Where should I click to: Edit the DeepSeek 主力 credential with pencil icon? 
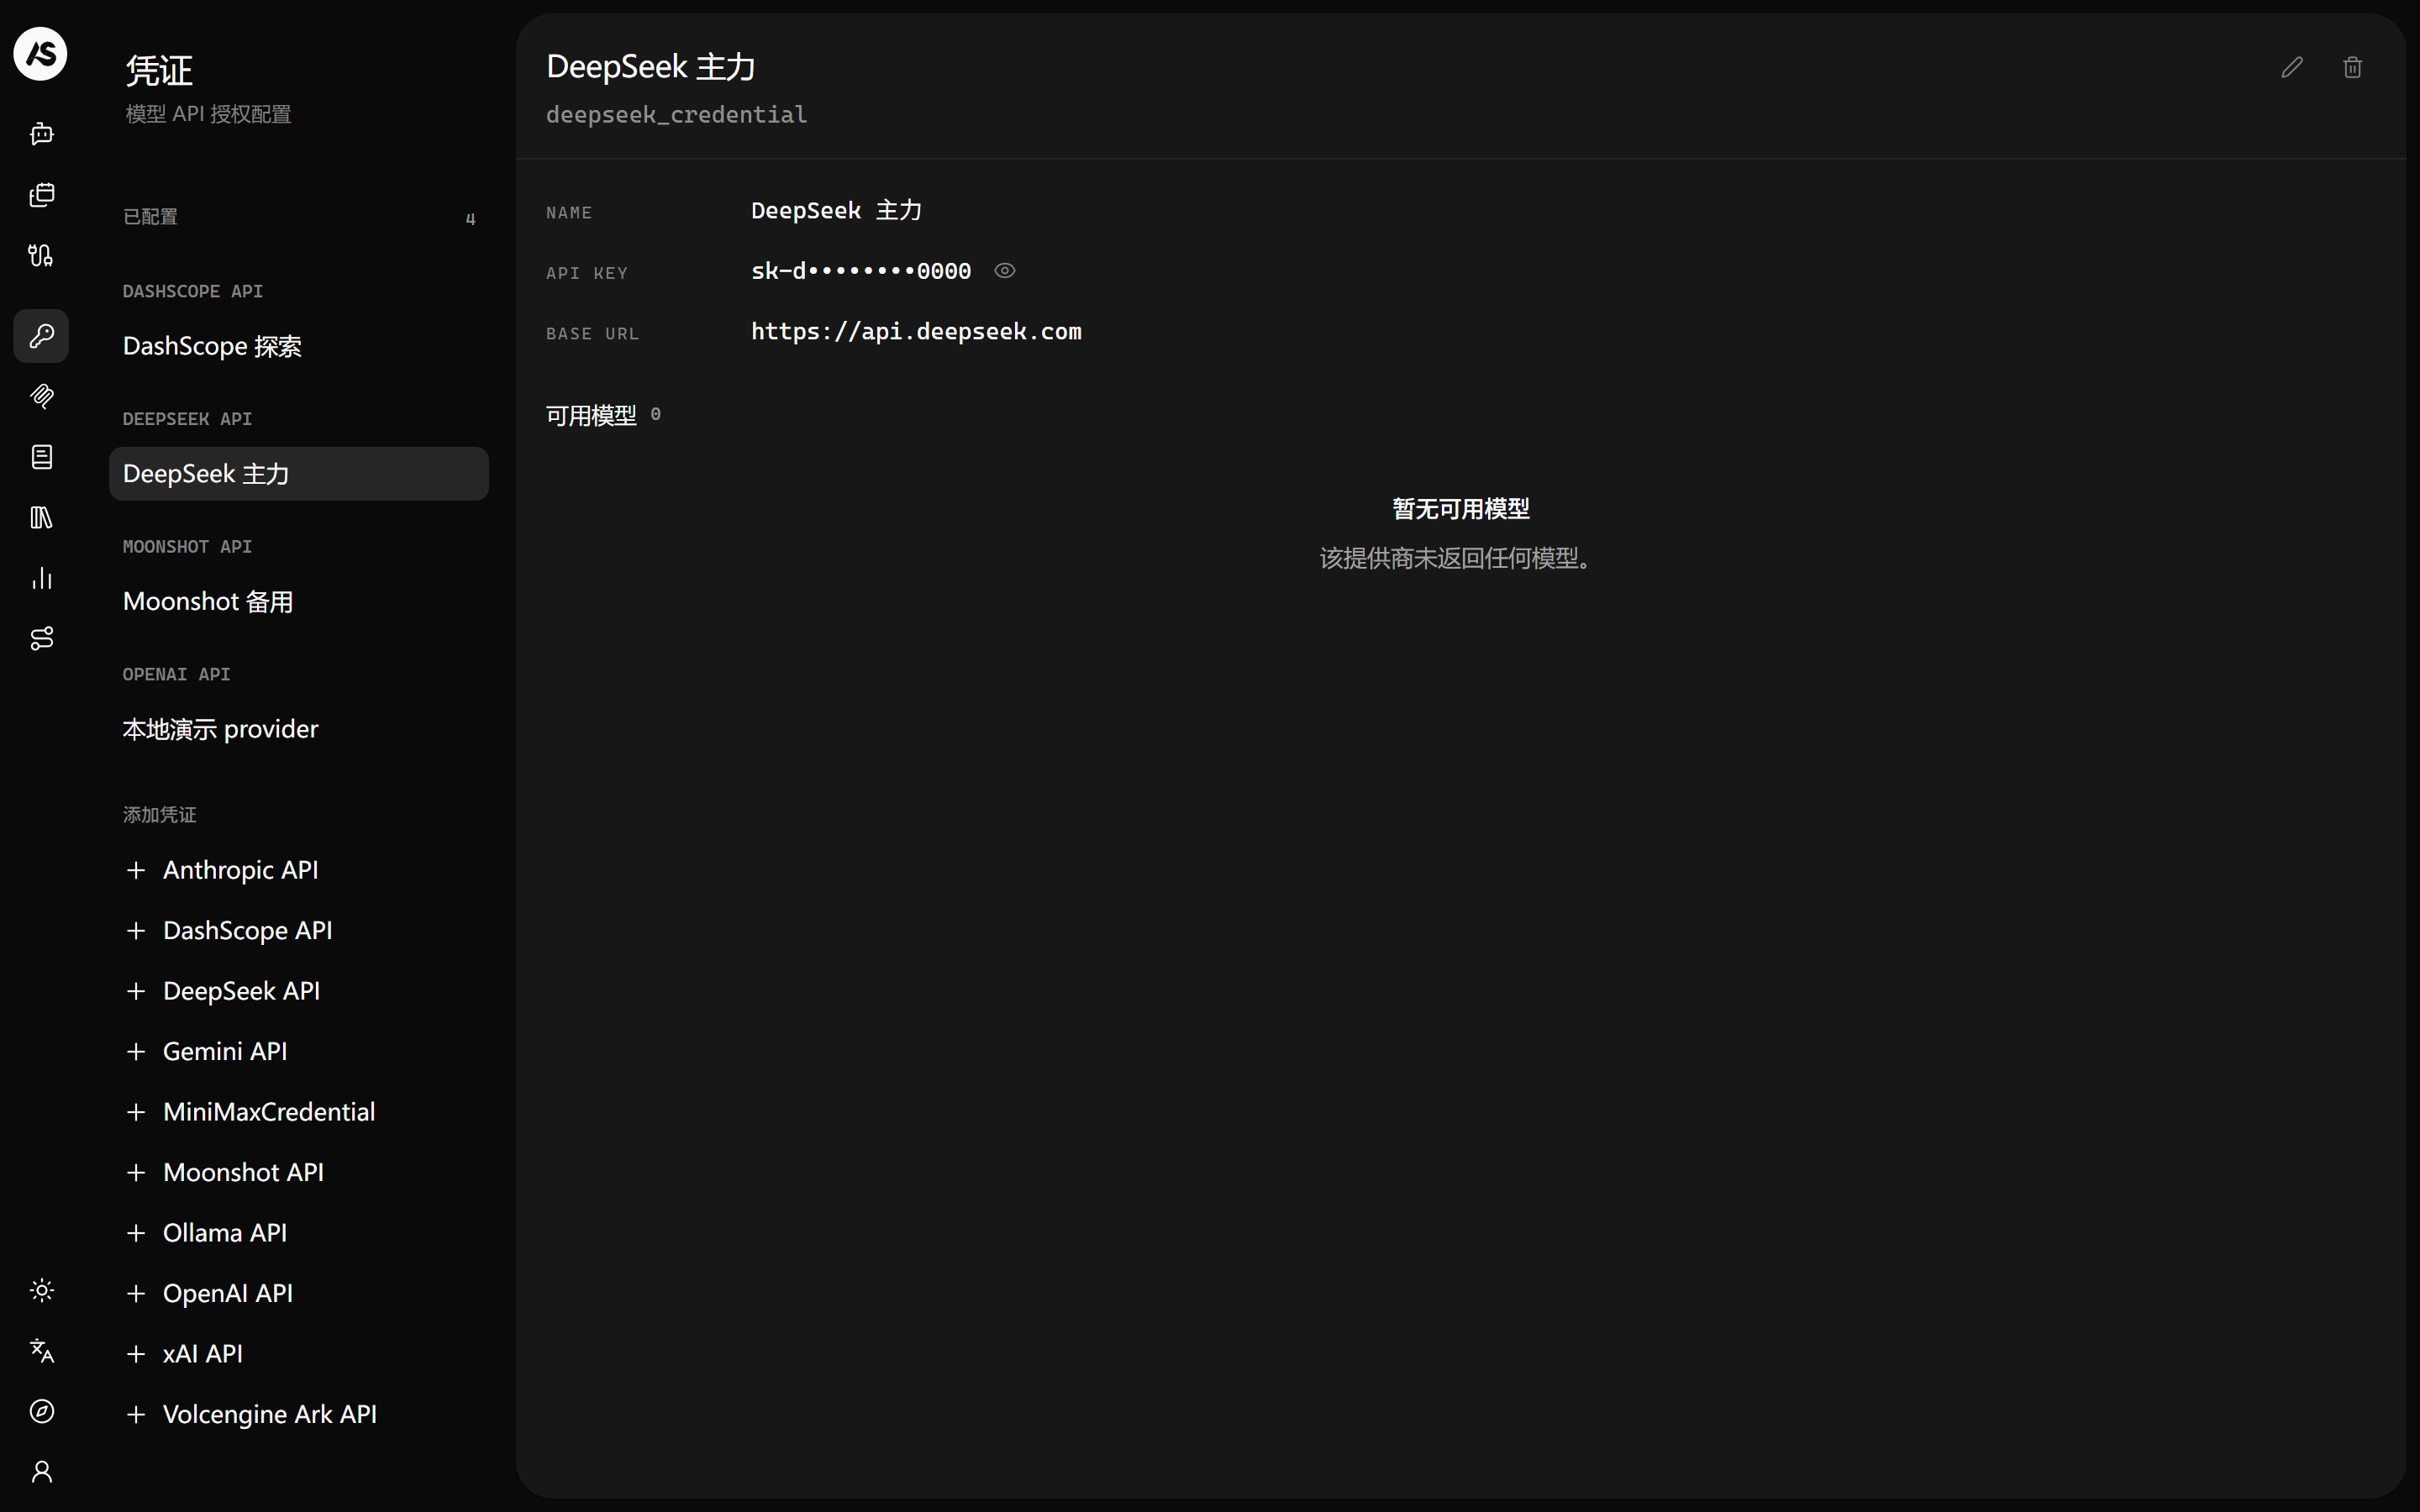[2292, 67]
